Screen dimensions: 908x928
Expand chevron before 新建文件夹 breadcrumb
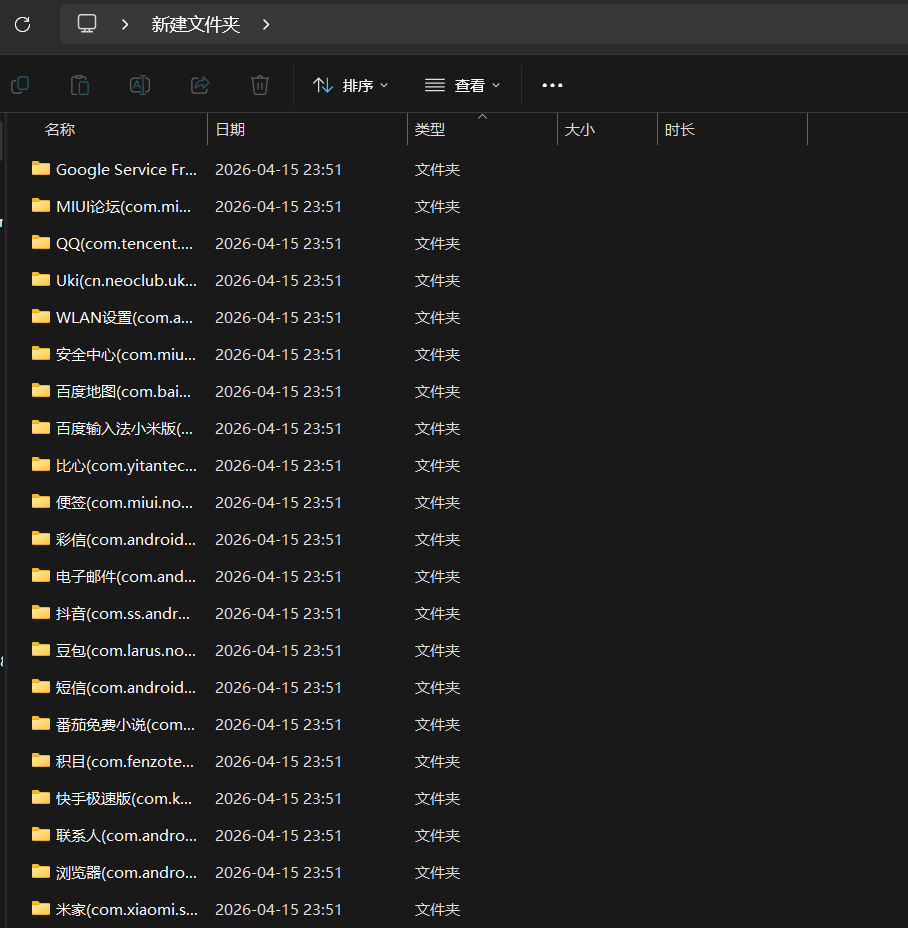click(125, 24)
